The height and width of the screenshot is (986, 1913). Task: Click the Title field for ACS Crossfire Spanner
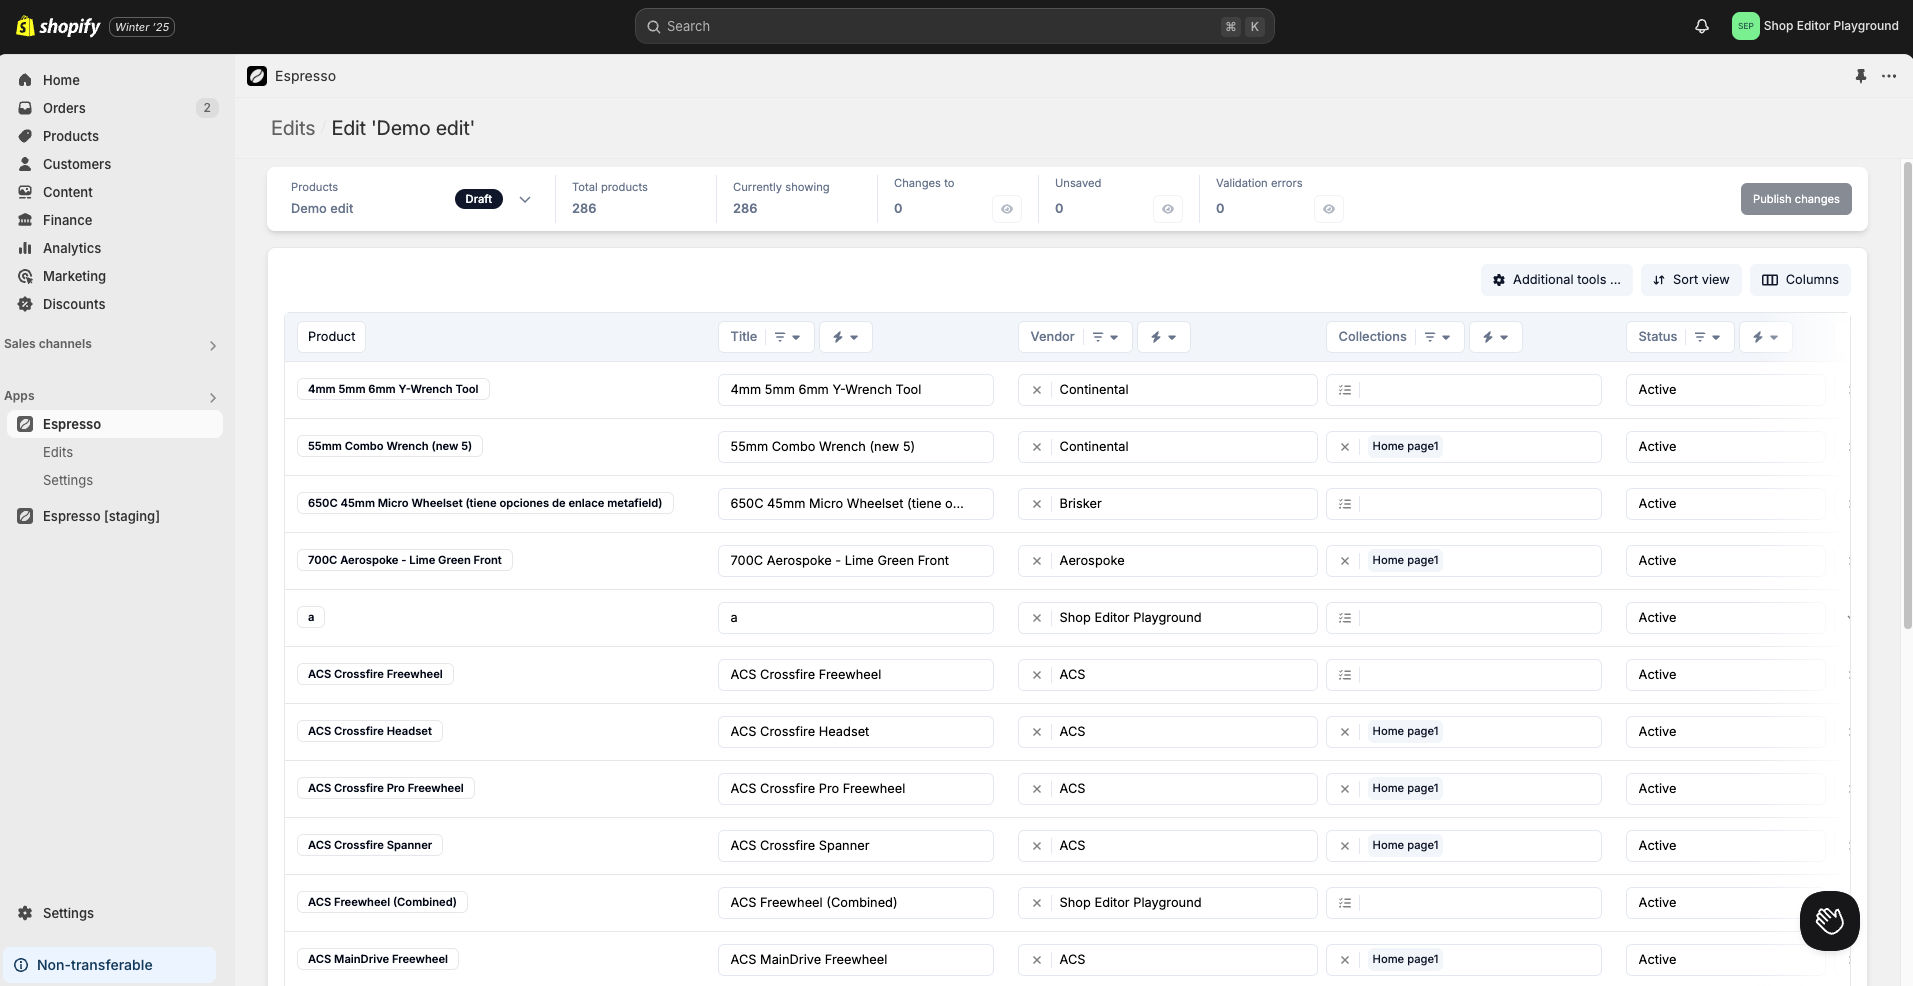[855, 846]
